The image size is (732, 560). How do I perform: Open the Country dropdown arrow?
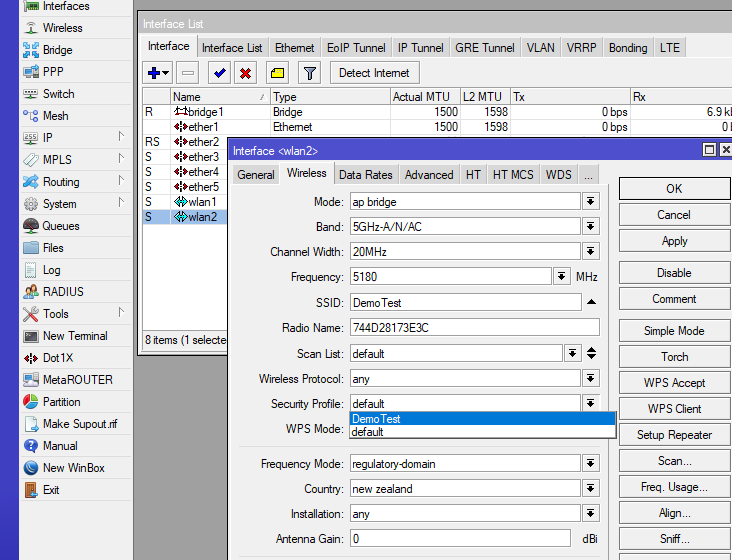pyautogui.click(x=591, y=489)
